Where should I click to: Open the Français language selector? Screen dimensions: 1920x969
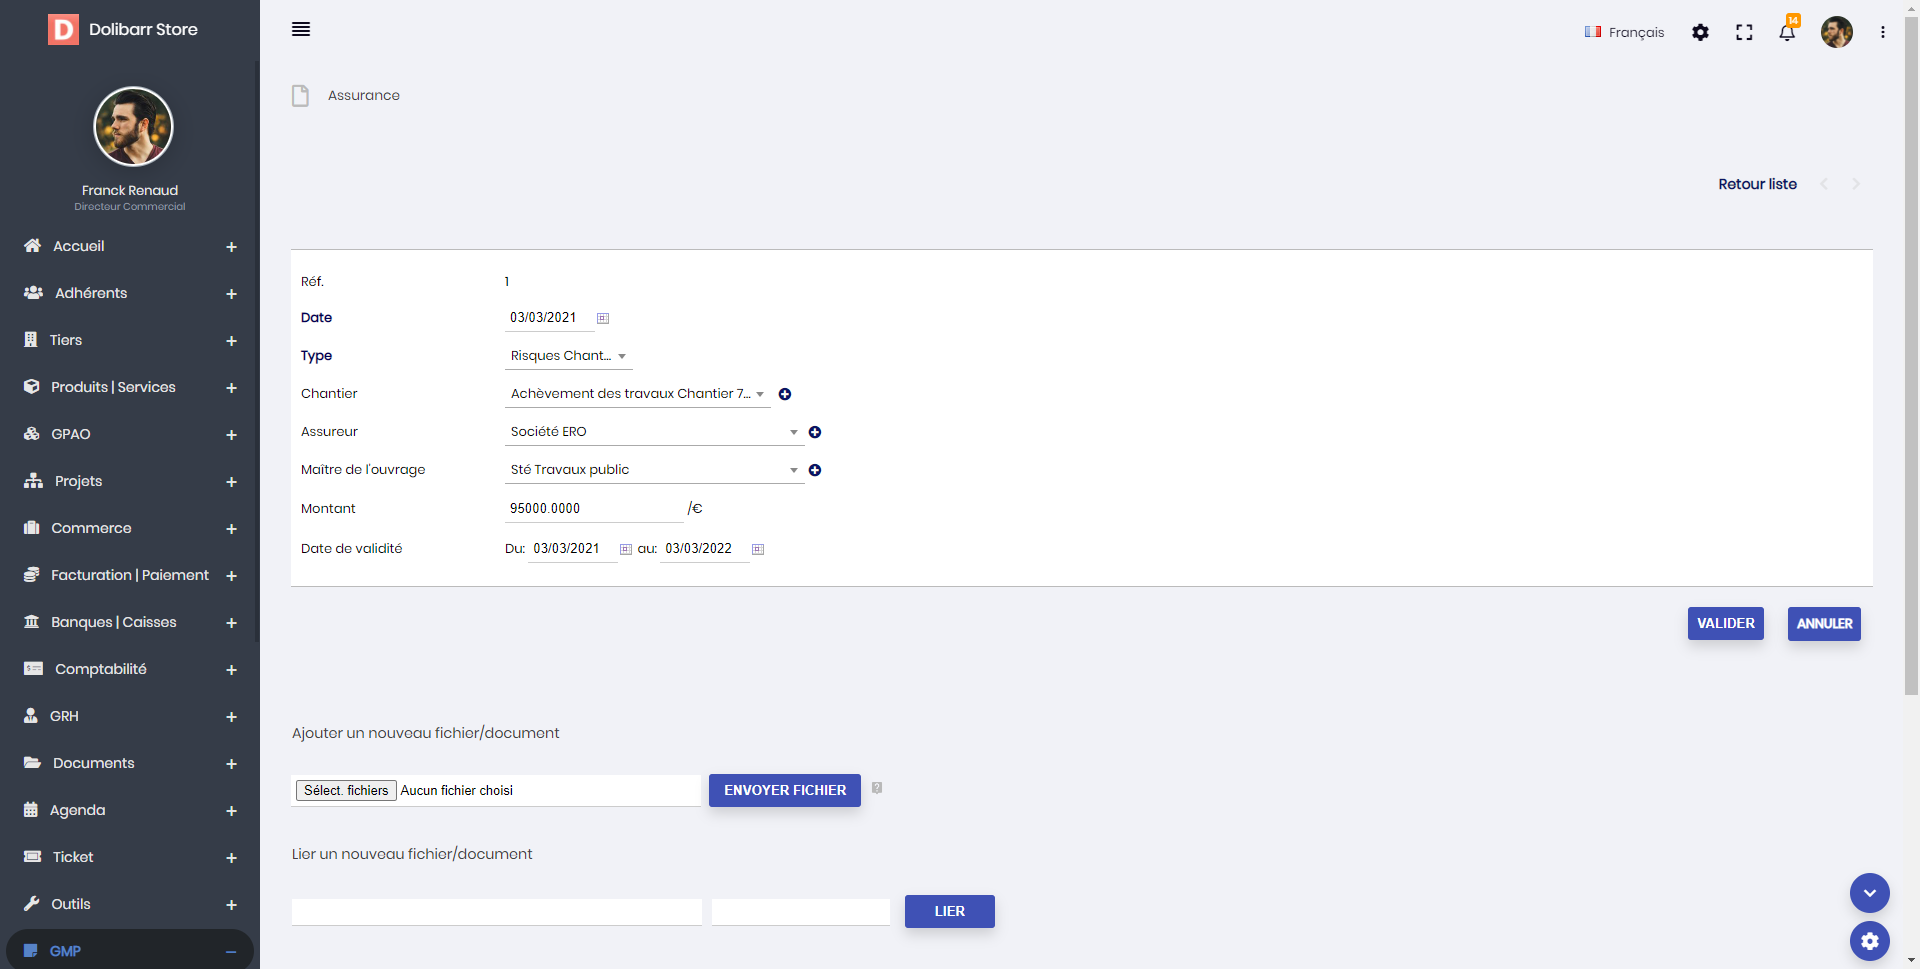tap(1624, 32)
